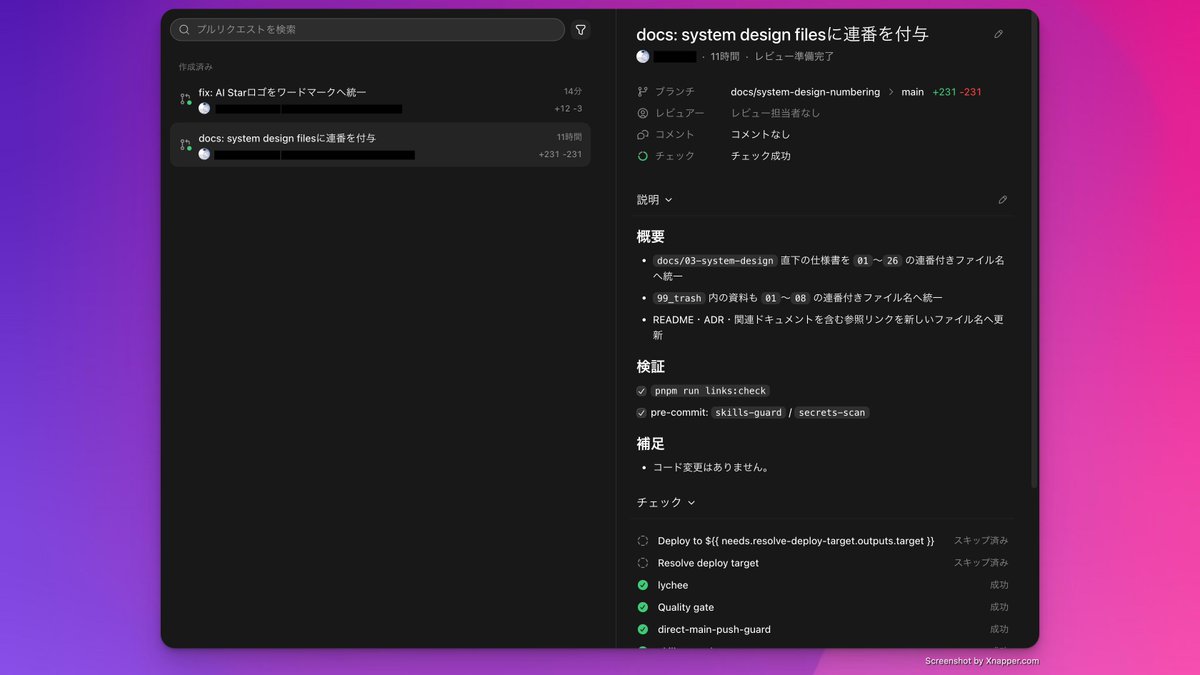This screenshot has width=1200, height=675.
Task: Collapse the チェック section chevron
Action: pos(691,503)
